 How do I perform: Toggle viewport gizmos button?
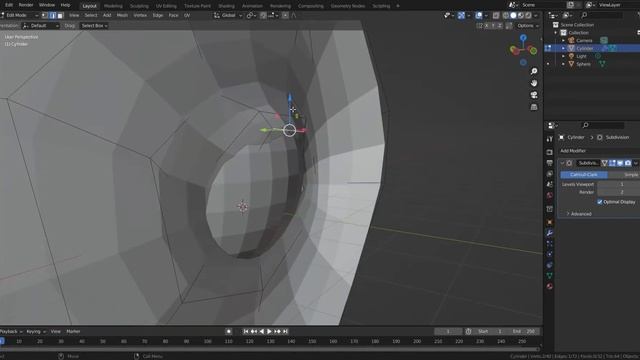[461, 15]
